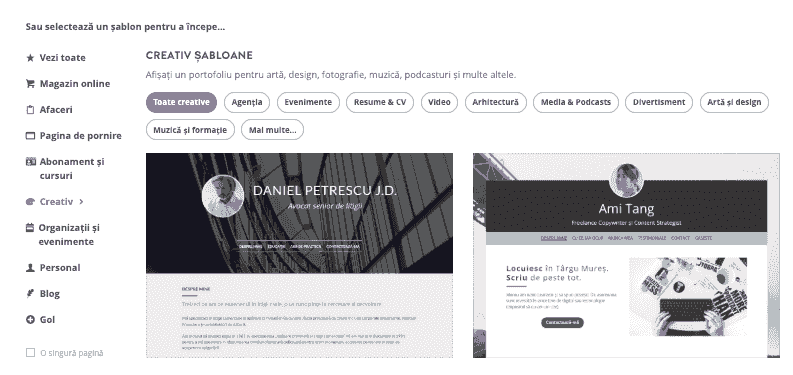793x375 pixels.
Task: Click the person icon beside Personal
Action: point(30,268)
